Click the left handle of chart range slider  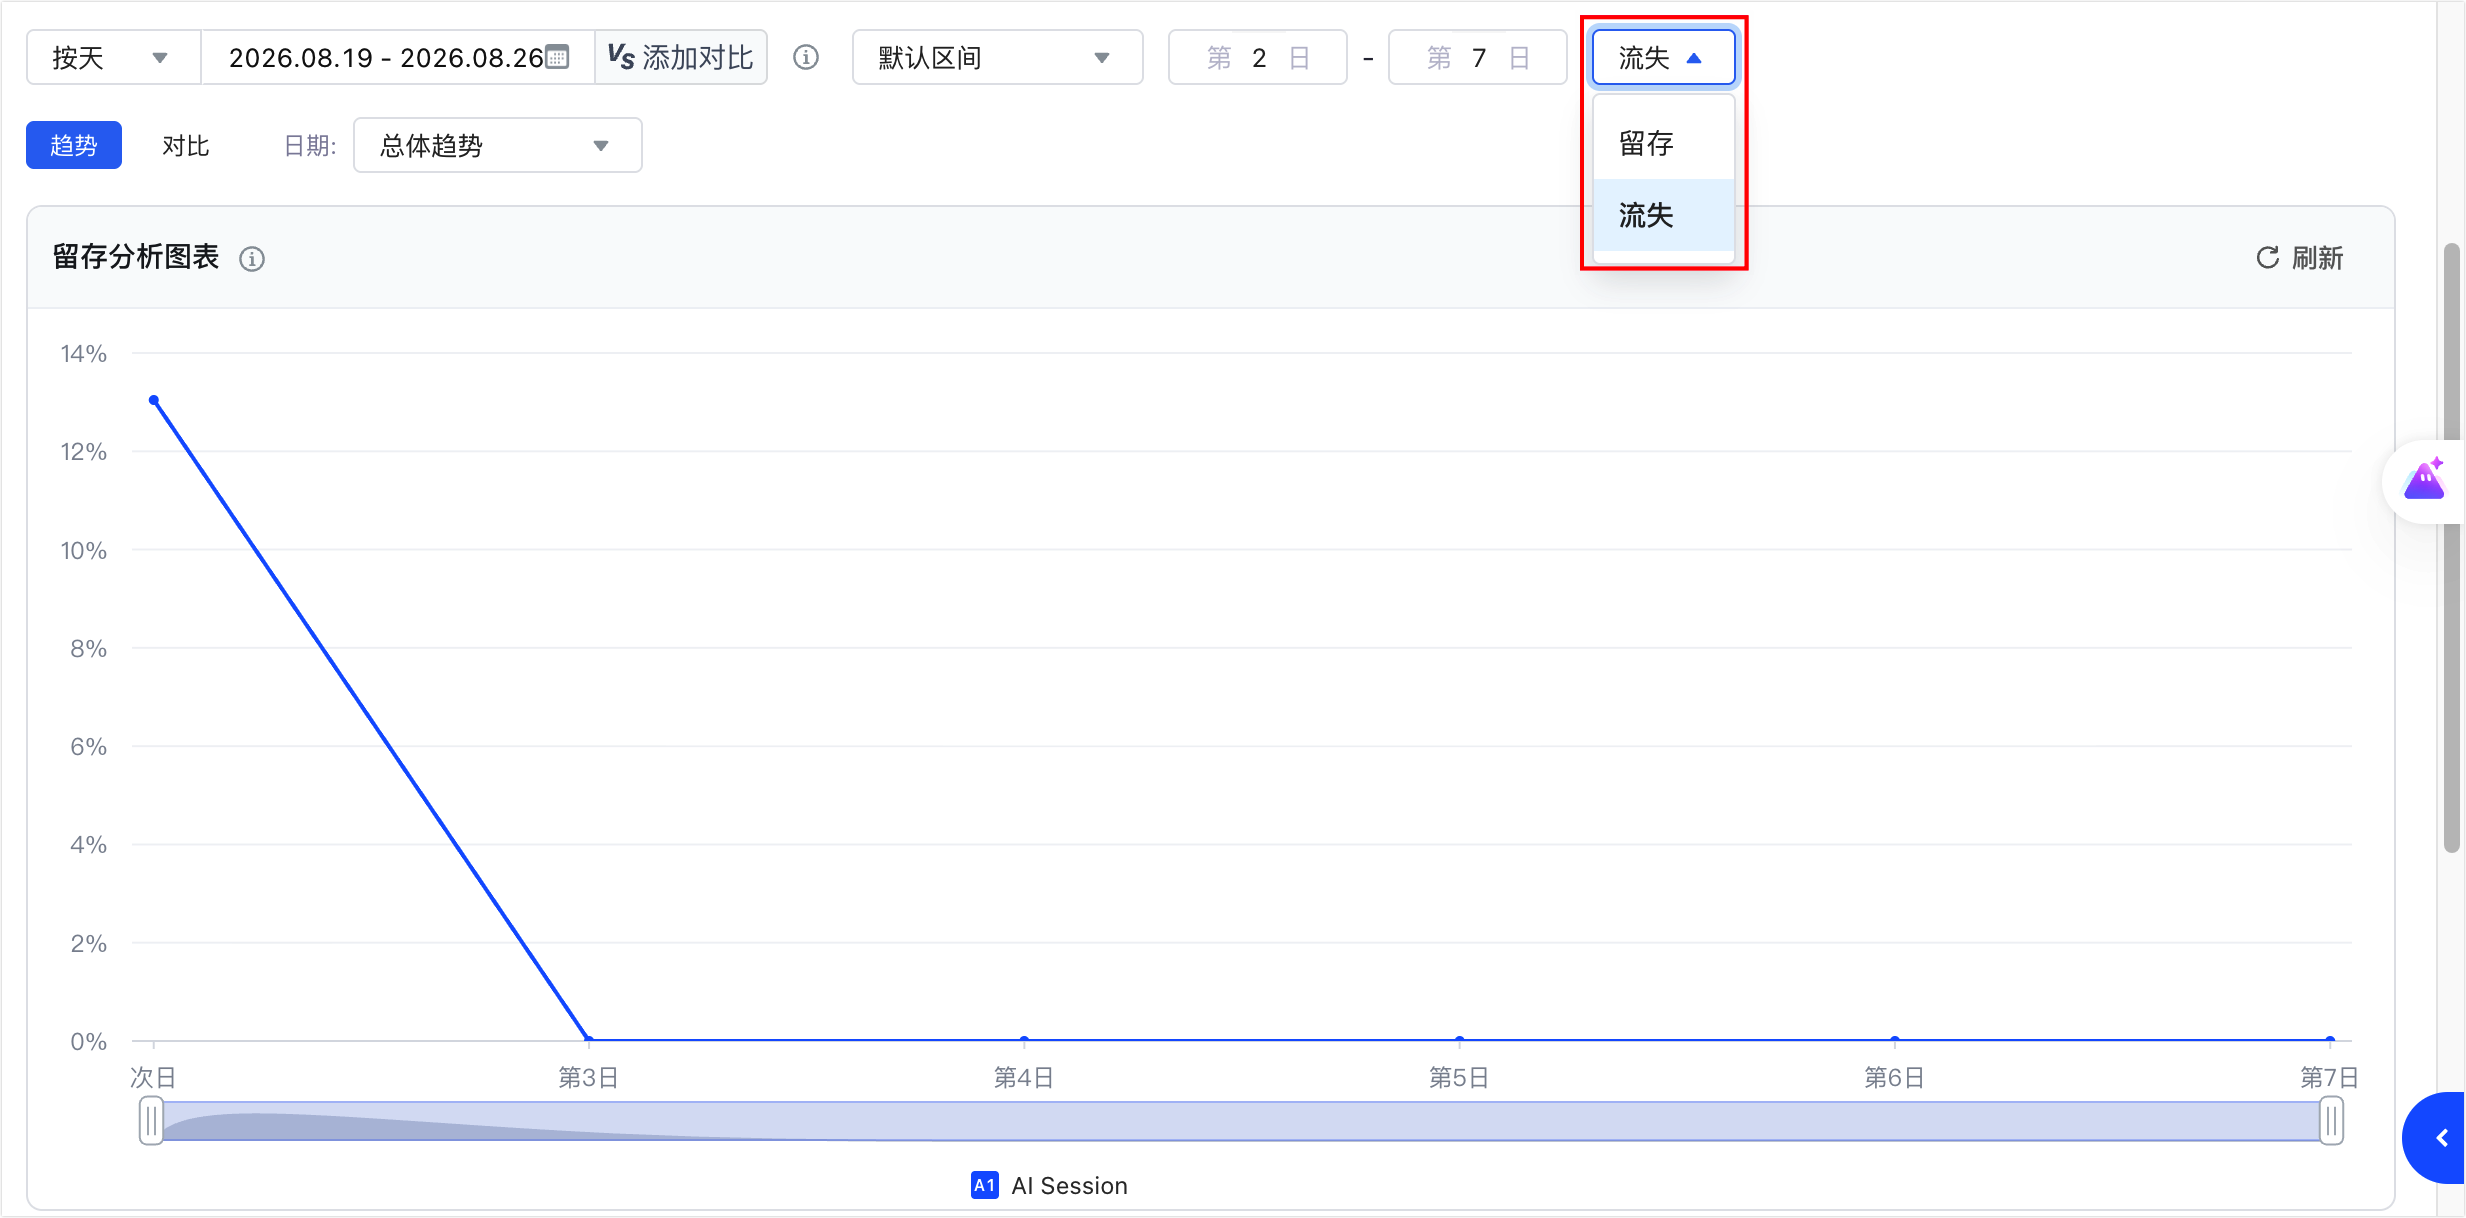(151, 1120)
